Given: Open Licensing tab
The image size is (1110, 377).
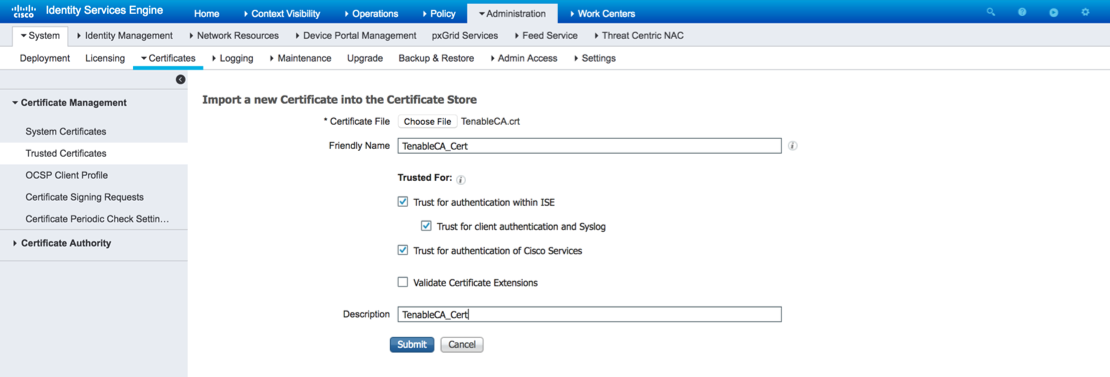Looking at the screenshot, I should tap(105, 58).
